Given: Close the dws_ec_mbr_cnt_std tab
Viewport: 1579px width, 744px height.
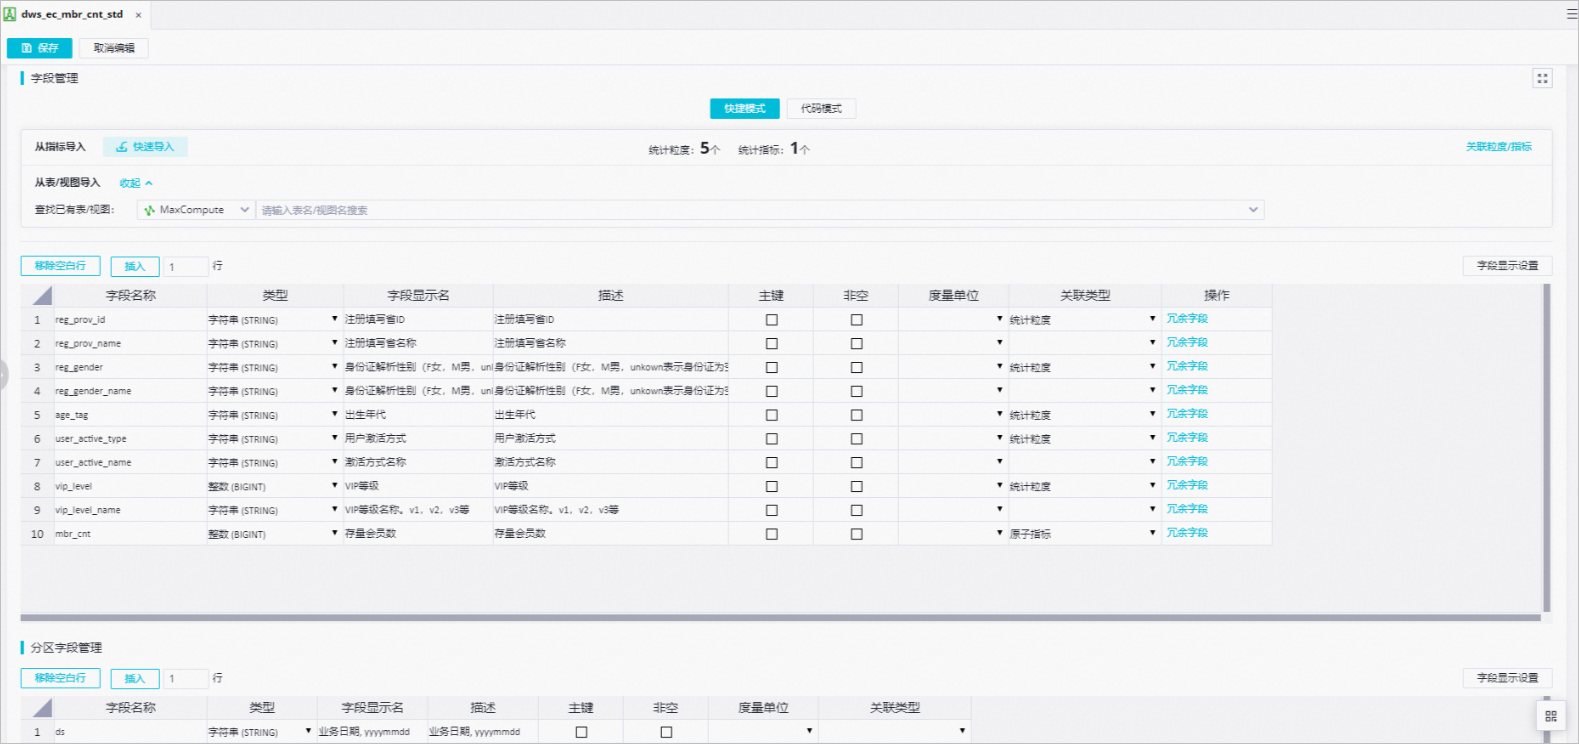Looking at the screenshot, I should pos(138,15).
